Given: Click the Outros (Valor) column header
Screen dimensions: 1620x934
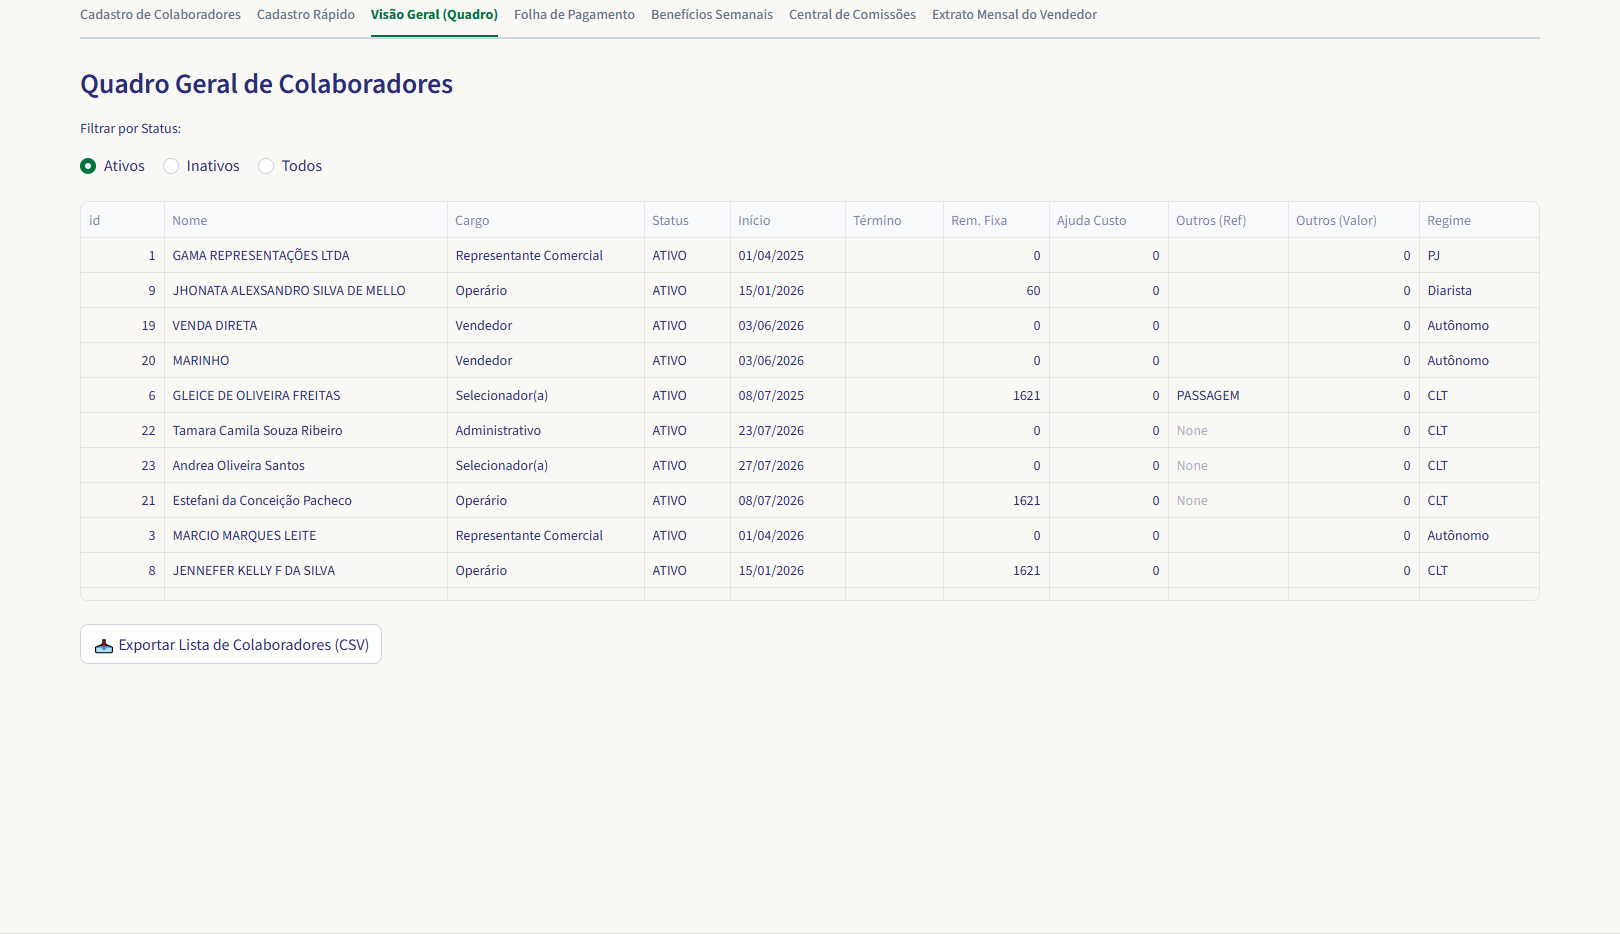Looking at the screenshot, I should coord(1354,220).
